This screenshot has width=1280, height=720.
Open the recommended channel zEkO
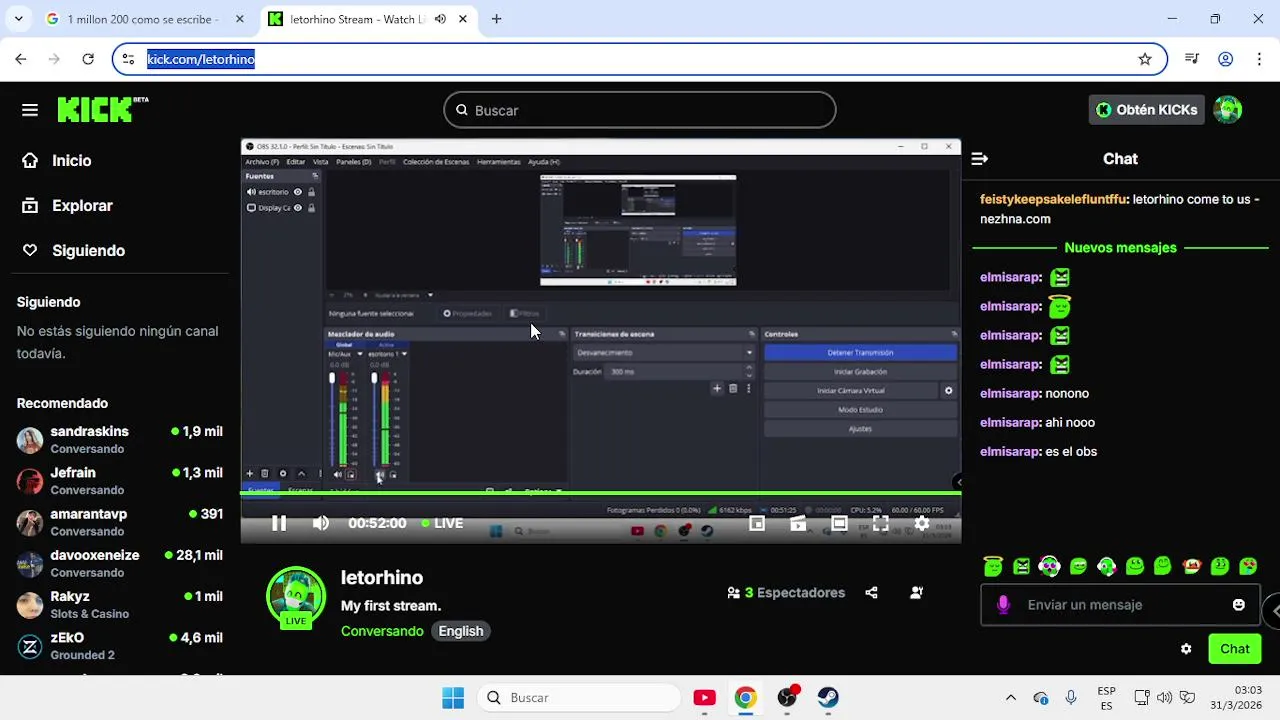[x=120, y=646]
